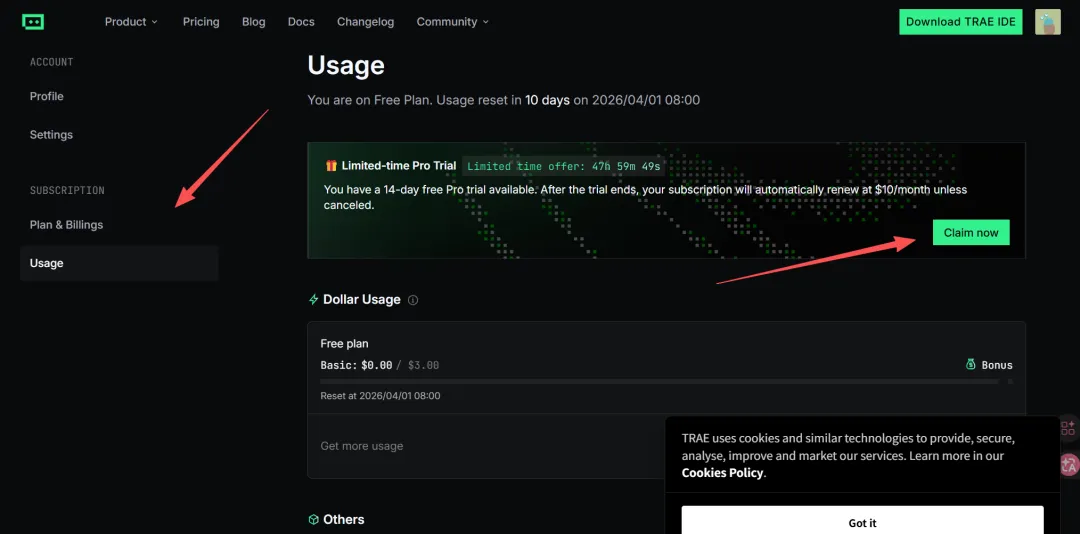Expand the Product dropdown menu

[131, 22]
